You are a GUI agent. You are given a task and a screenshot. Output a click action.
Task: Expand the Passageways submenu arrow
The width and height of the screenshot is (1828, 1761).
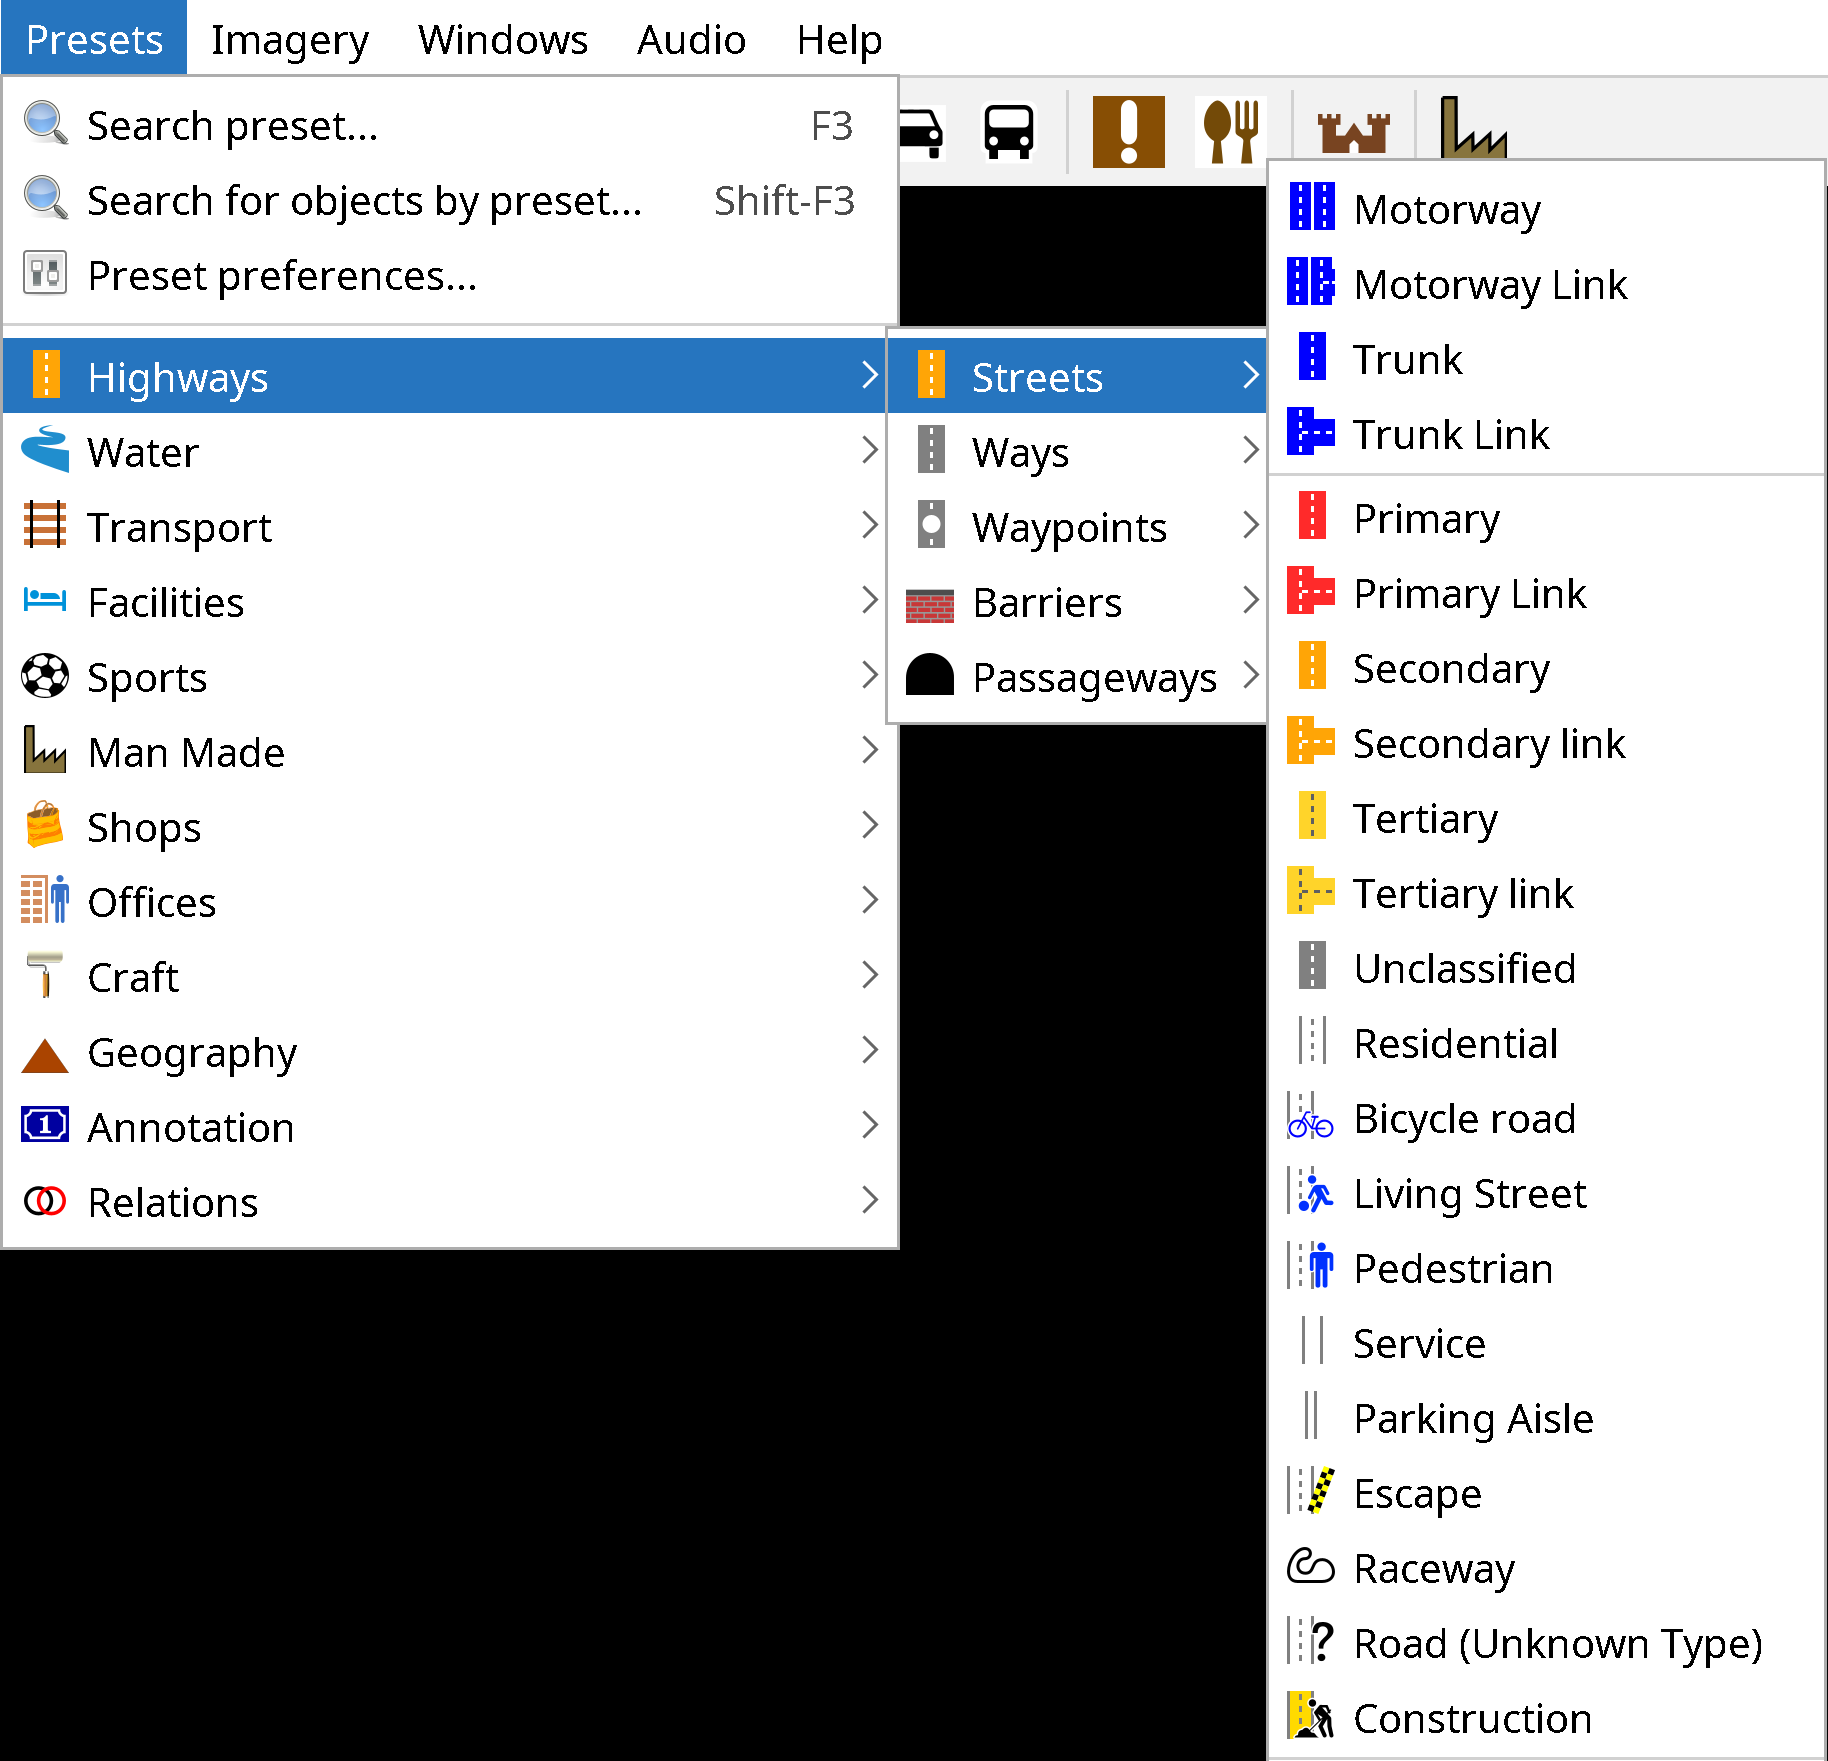tap(1250, 676)
